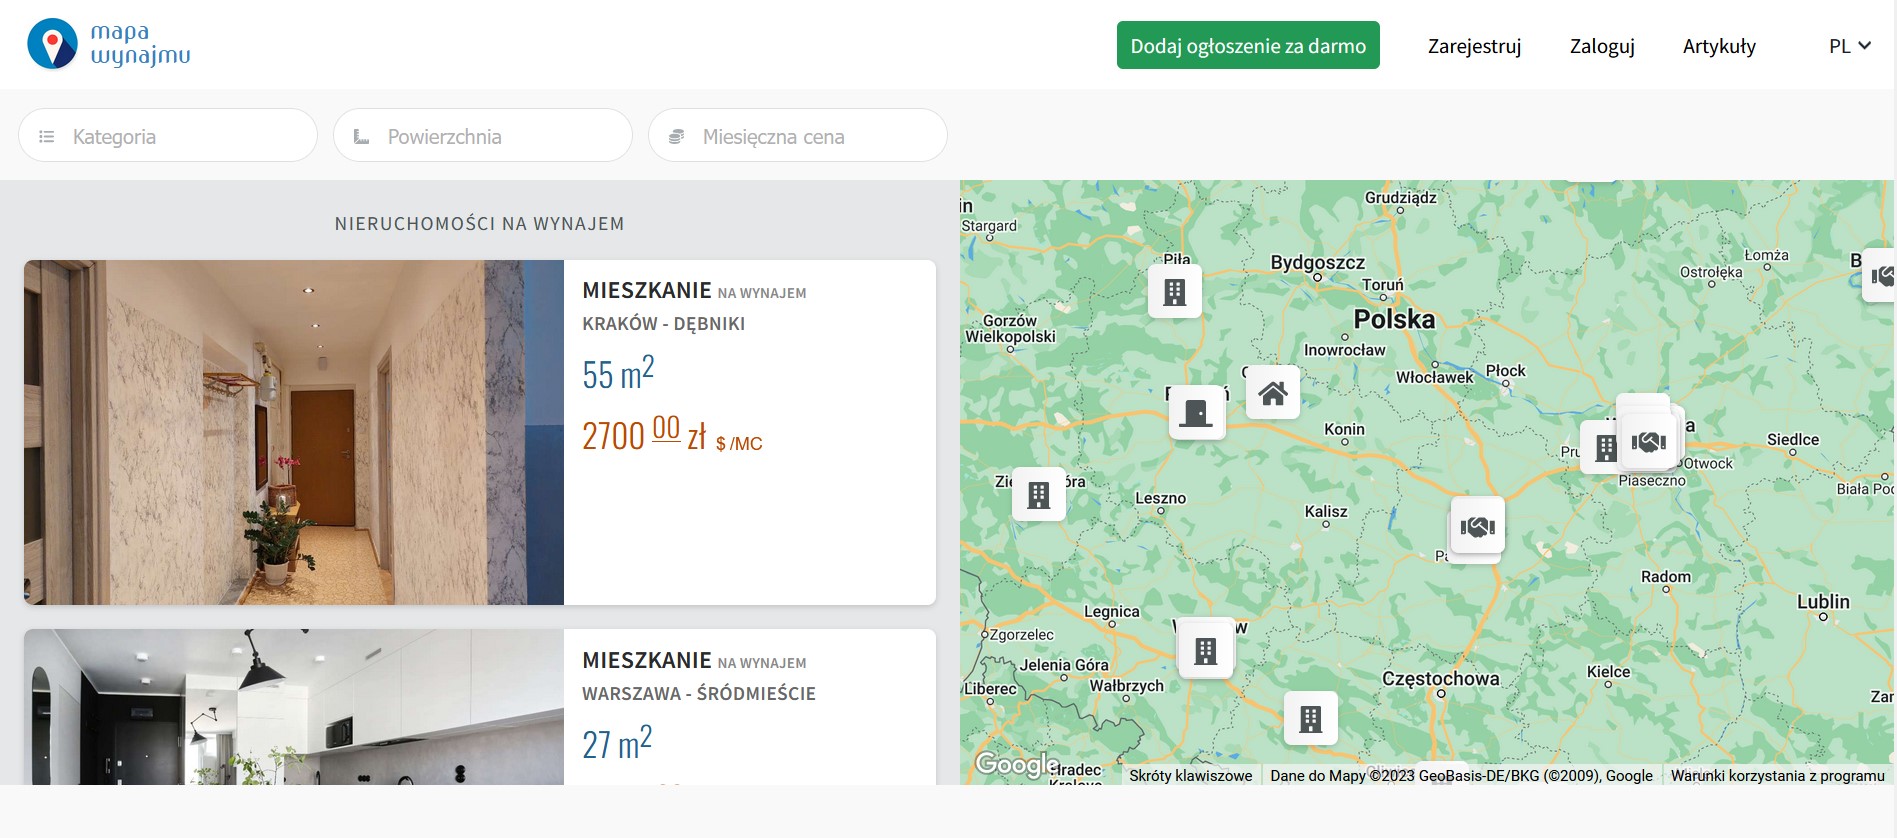Click the Bydgoszcz city label on map
The height and width of the screenshot is (838, 1897).
[1317, 262]
